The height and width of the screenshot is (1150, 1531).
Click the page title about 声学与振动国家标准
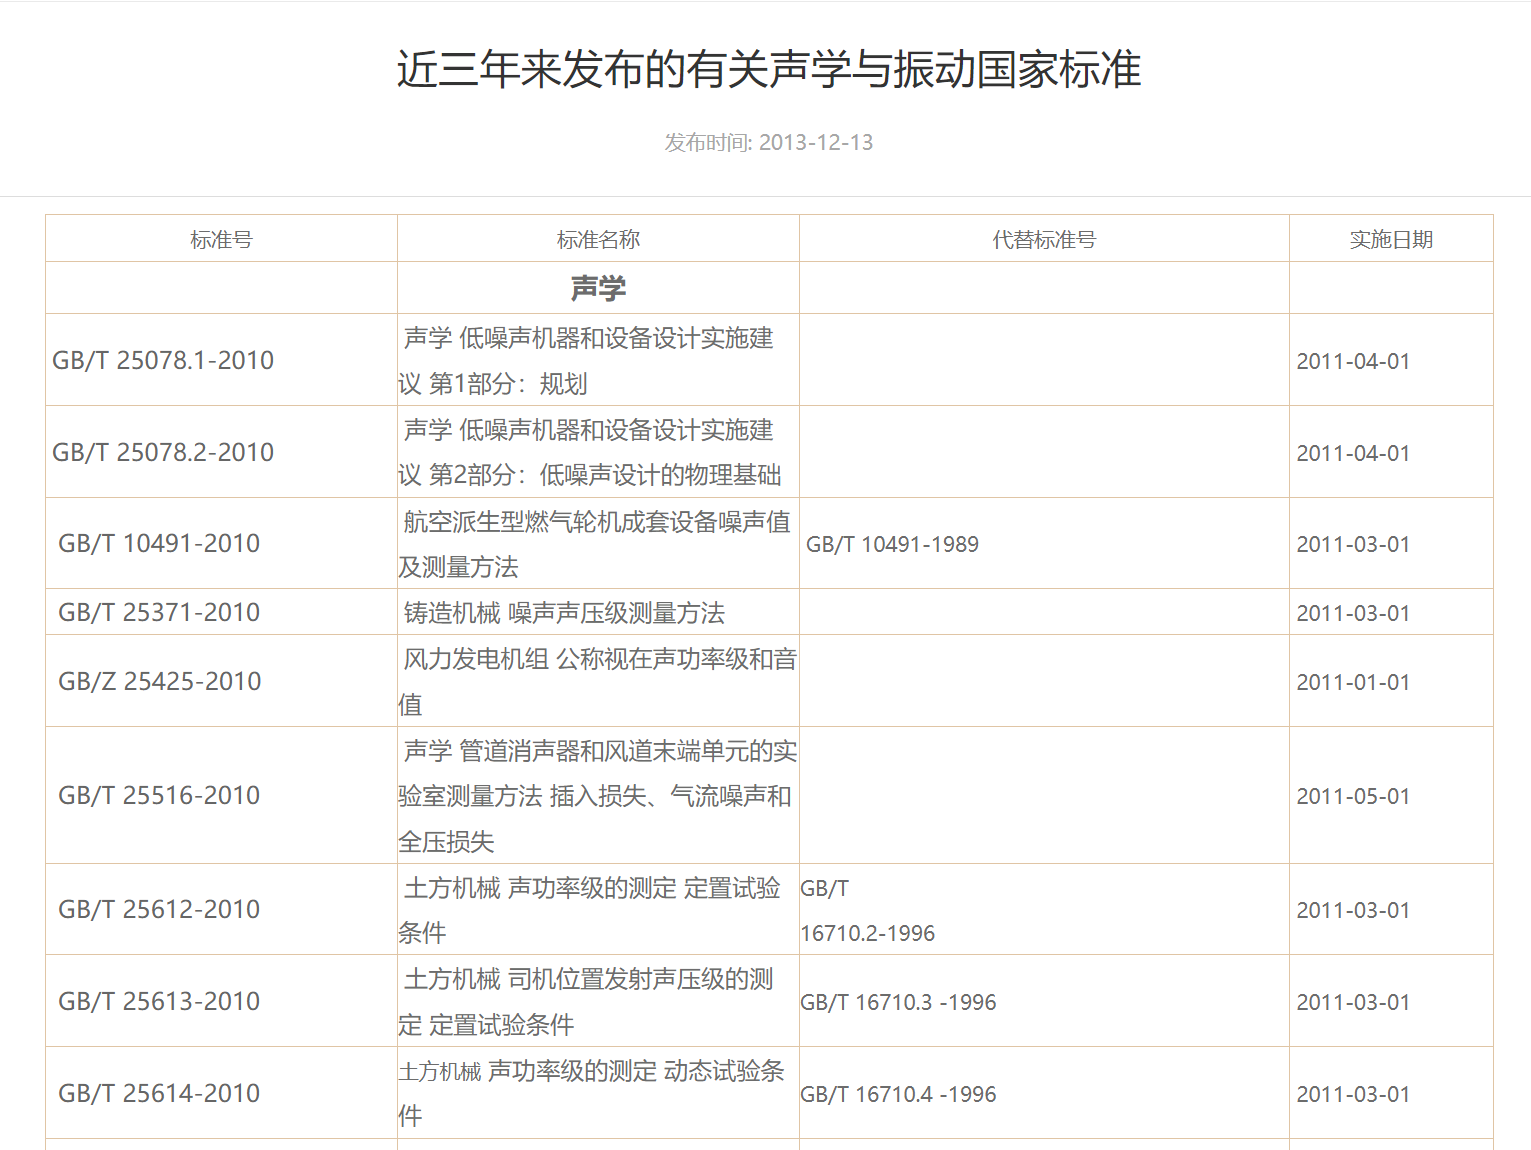click(x=768, y=70)
